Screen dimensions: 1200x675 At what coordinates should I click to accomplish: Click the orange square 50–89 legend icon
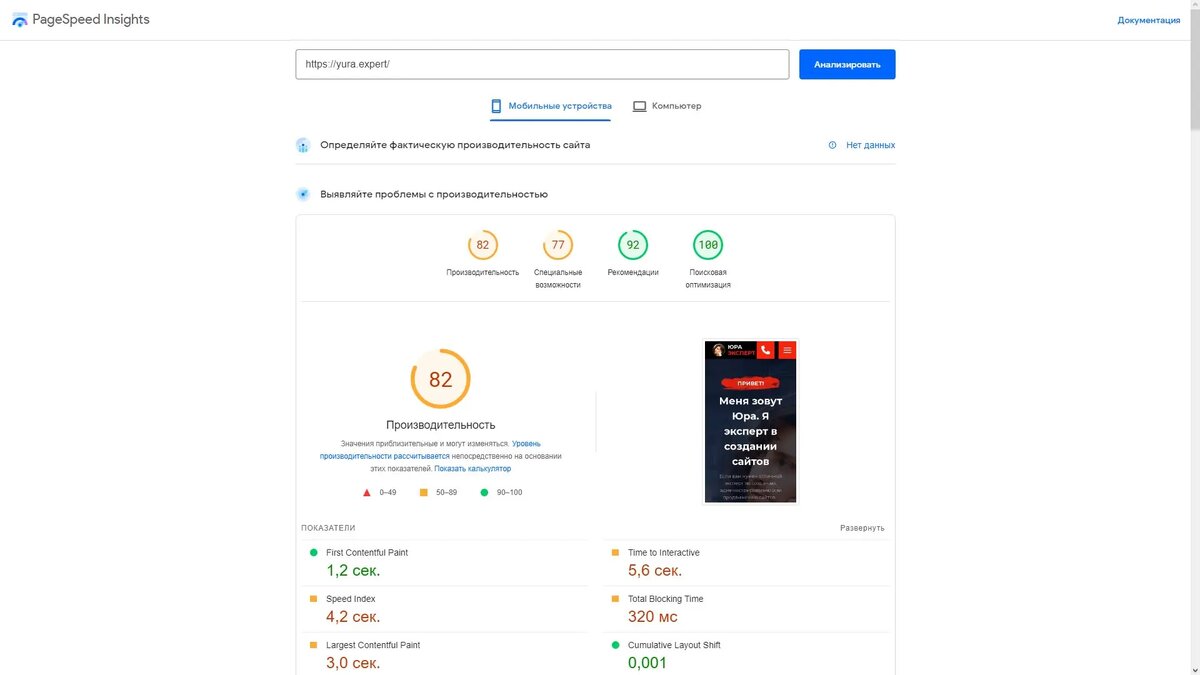click(x=424, y=492)
